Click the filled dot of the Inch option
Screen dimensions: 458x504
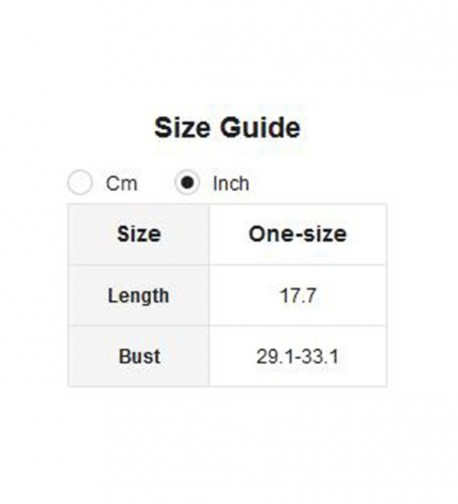(x=187, y=182)
